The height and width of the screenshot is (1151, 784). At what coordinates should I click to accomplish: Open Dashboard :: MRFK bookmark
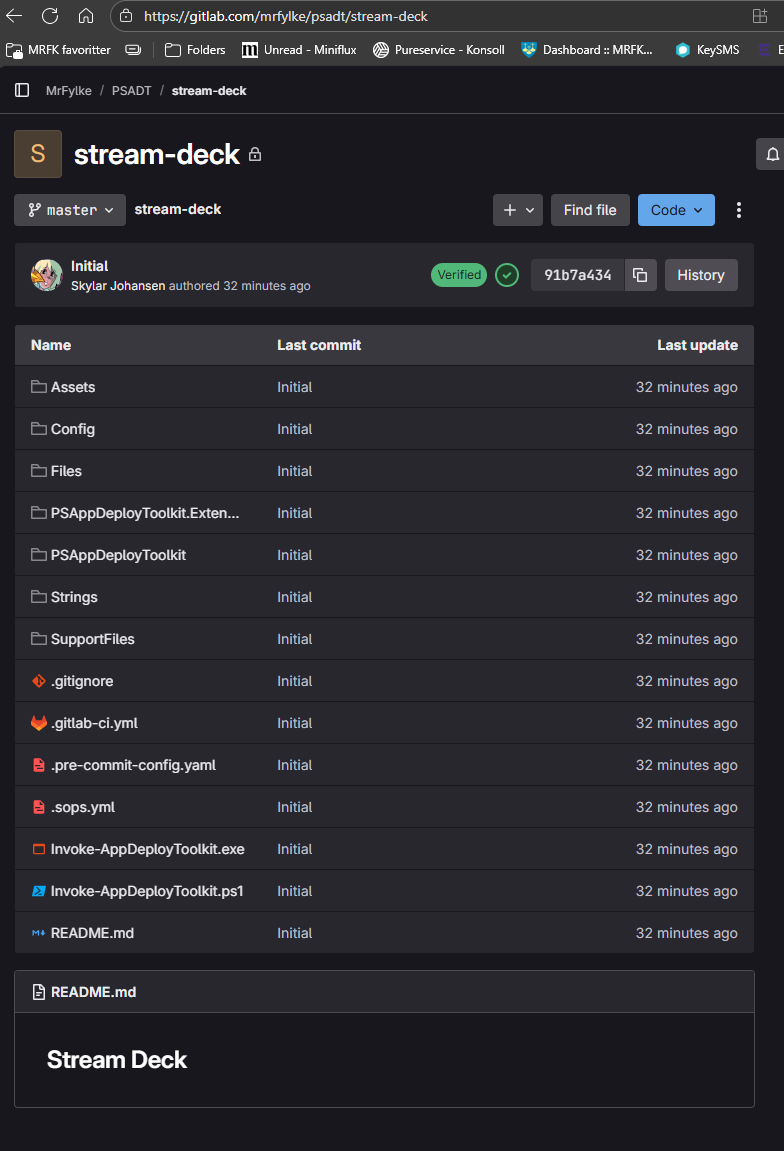[587, 50]
